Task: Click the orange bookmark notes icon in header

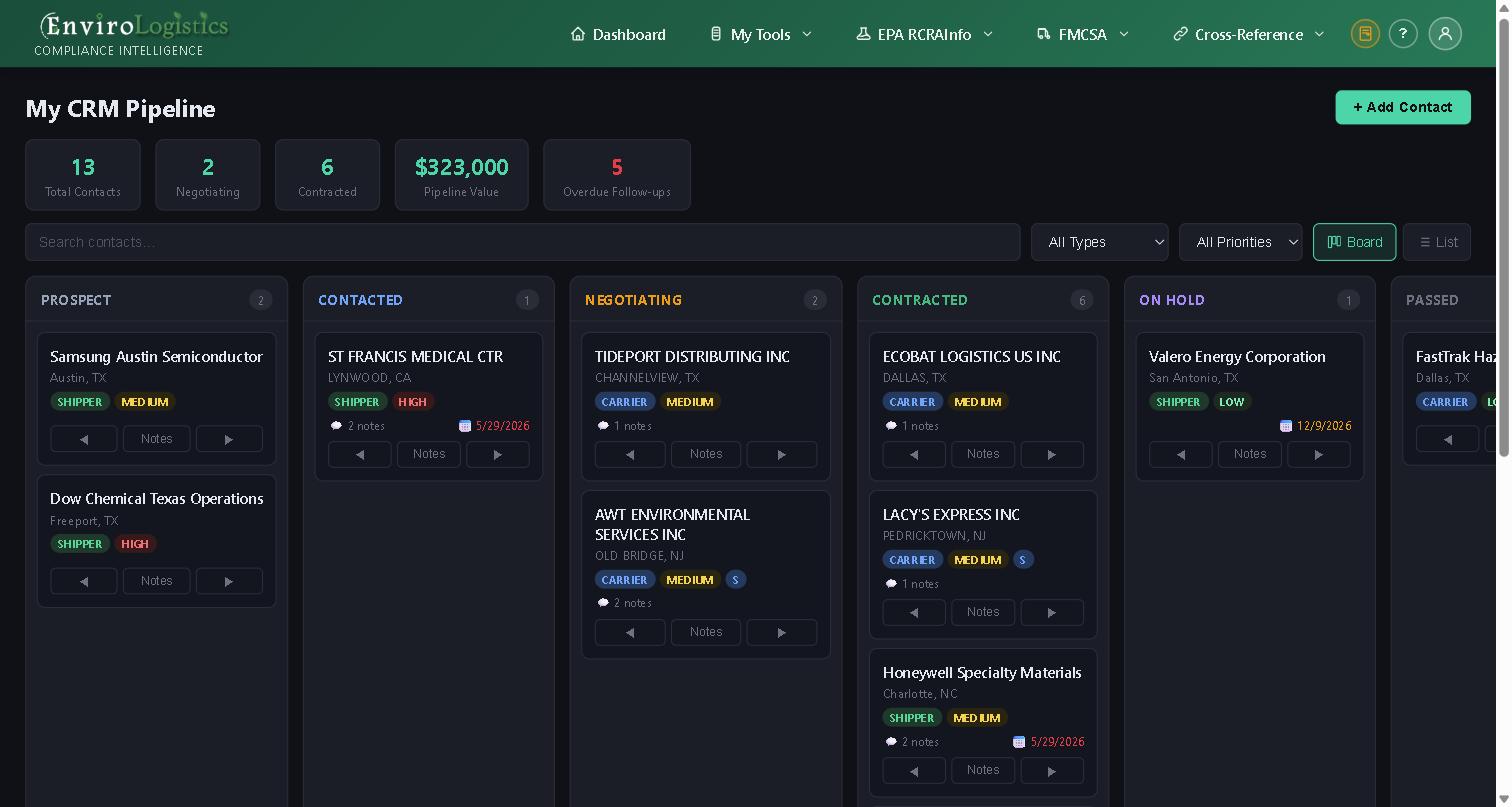Action: (1365, 34)
